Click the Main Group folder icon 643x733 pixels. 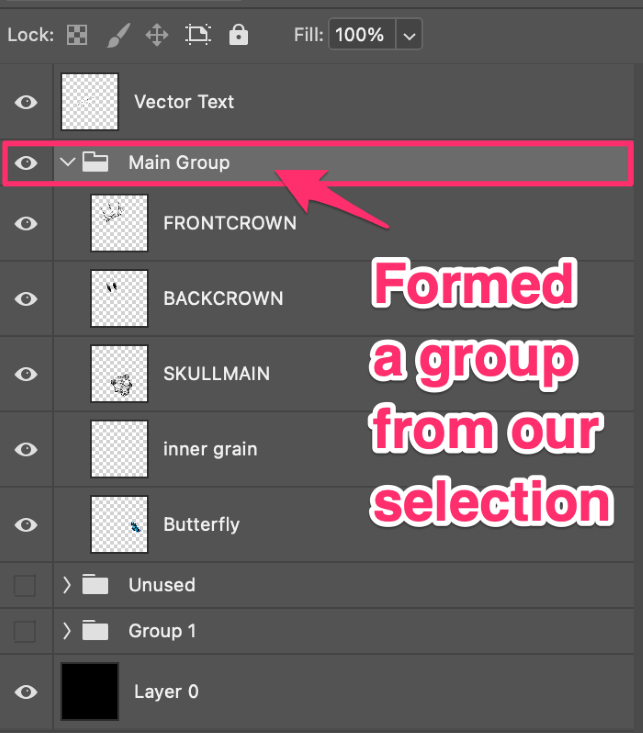click(95, 162)
